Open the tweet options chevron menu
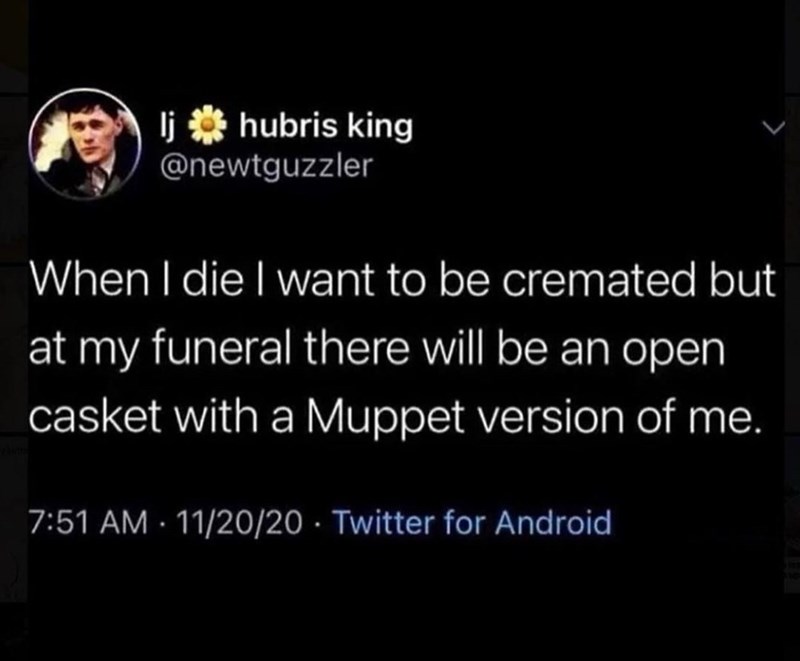Viewport: 800px width, 661px height. click(x=766, y=128)
